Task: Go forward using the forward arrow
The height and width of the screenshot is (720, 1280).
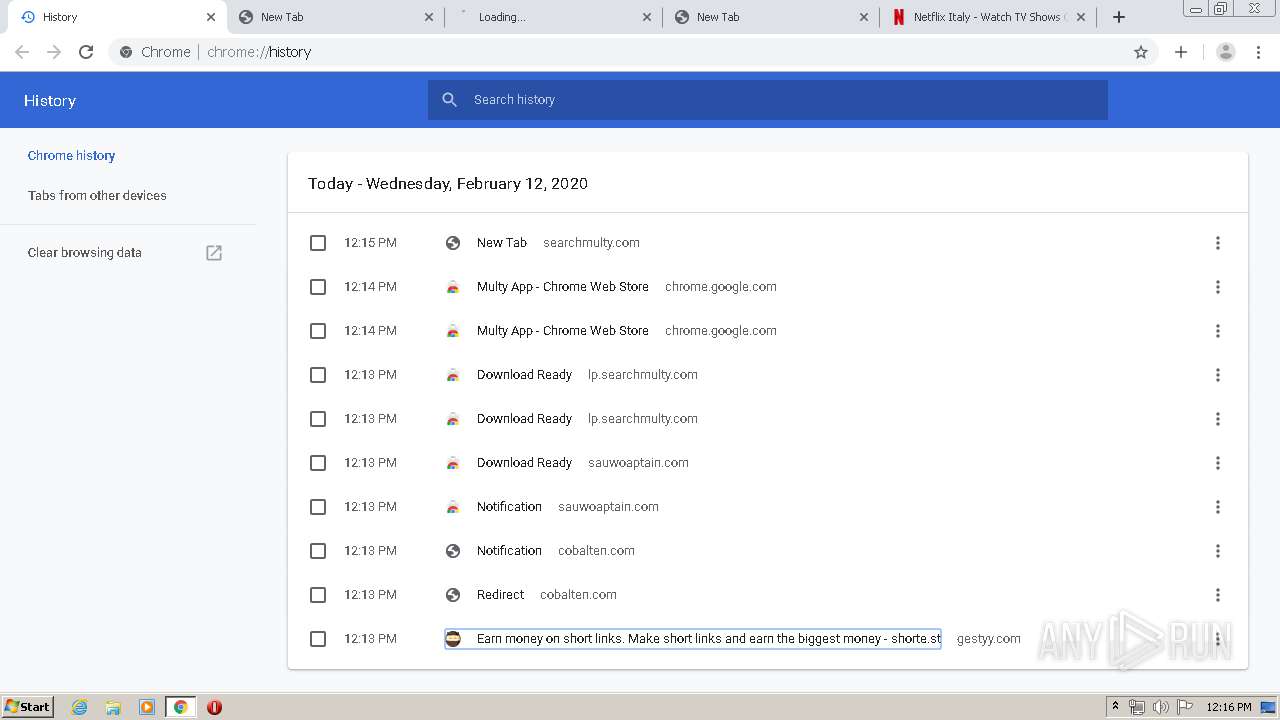Action: click(54, 52)
